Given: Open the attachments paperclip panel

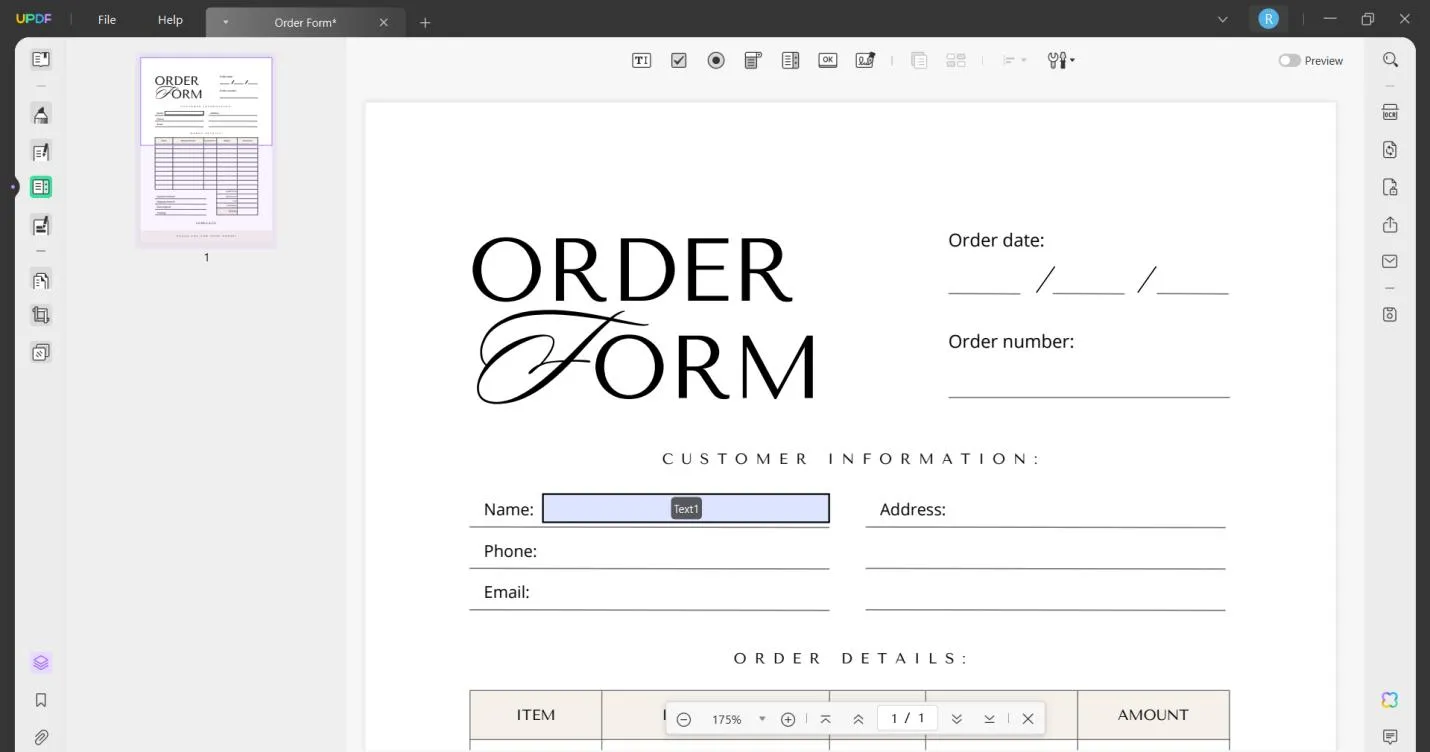Looking at the screenshot, I should pyautogui.click(x=41, y=737).
